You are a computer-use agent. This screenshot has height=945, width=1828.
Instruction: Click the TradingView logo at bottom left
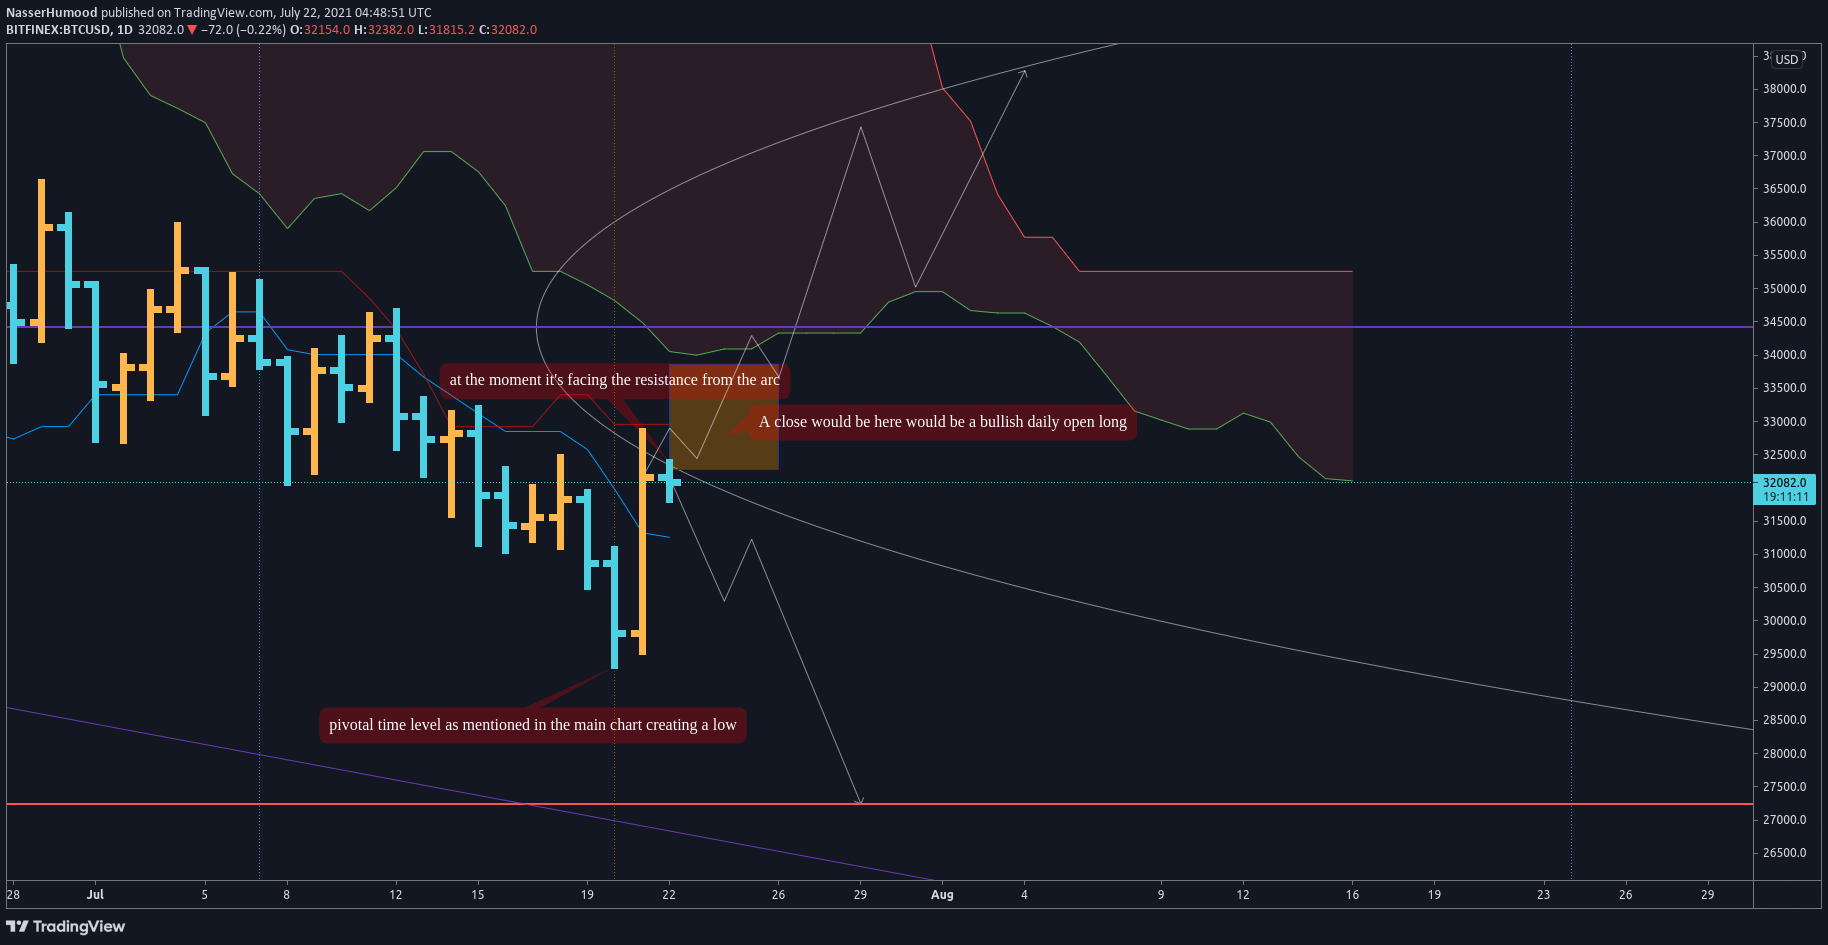(x=66, y=926)
